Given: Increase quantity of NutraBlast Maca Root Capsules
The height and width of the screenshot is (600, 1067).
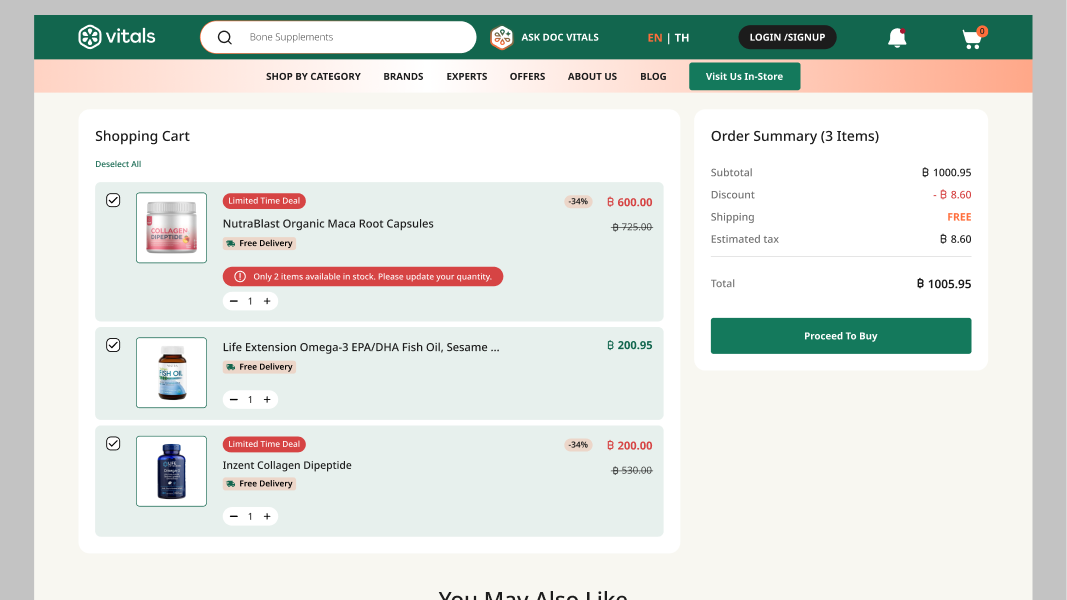Looking at the screenshot, I should [267, 301].
